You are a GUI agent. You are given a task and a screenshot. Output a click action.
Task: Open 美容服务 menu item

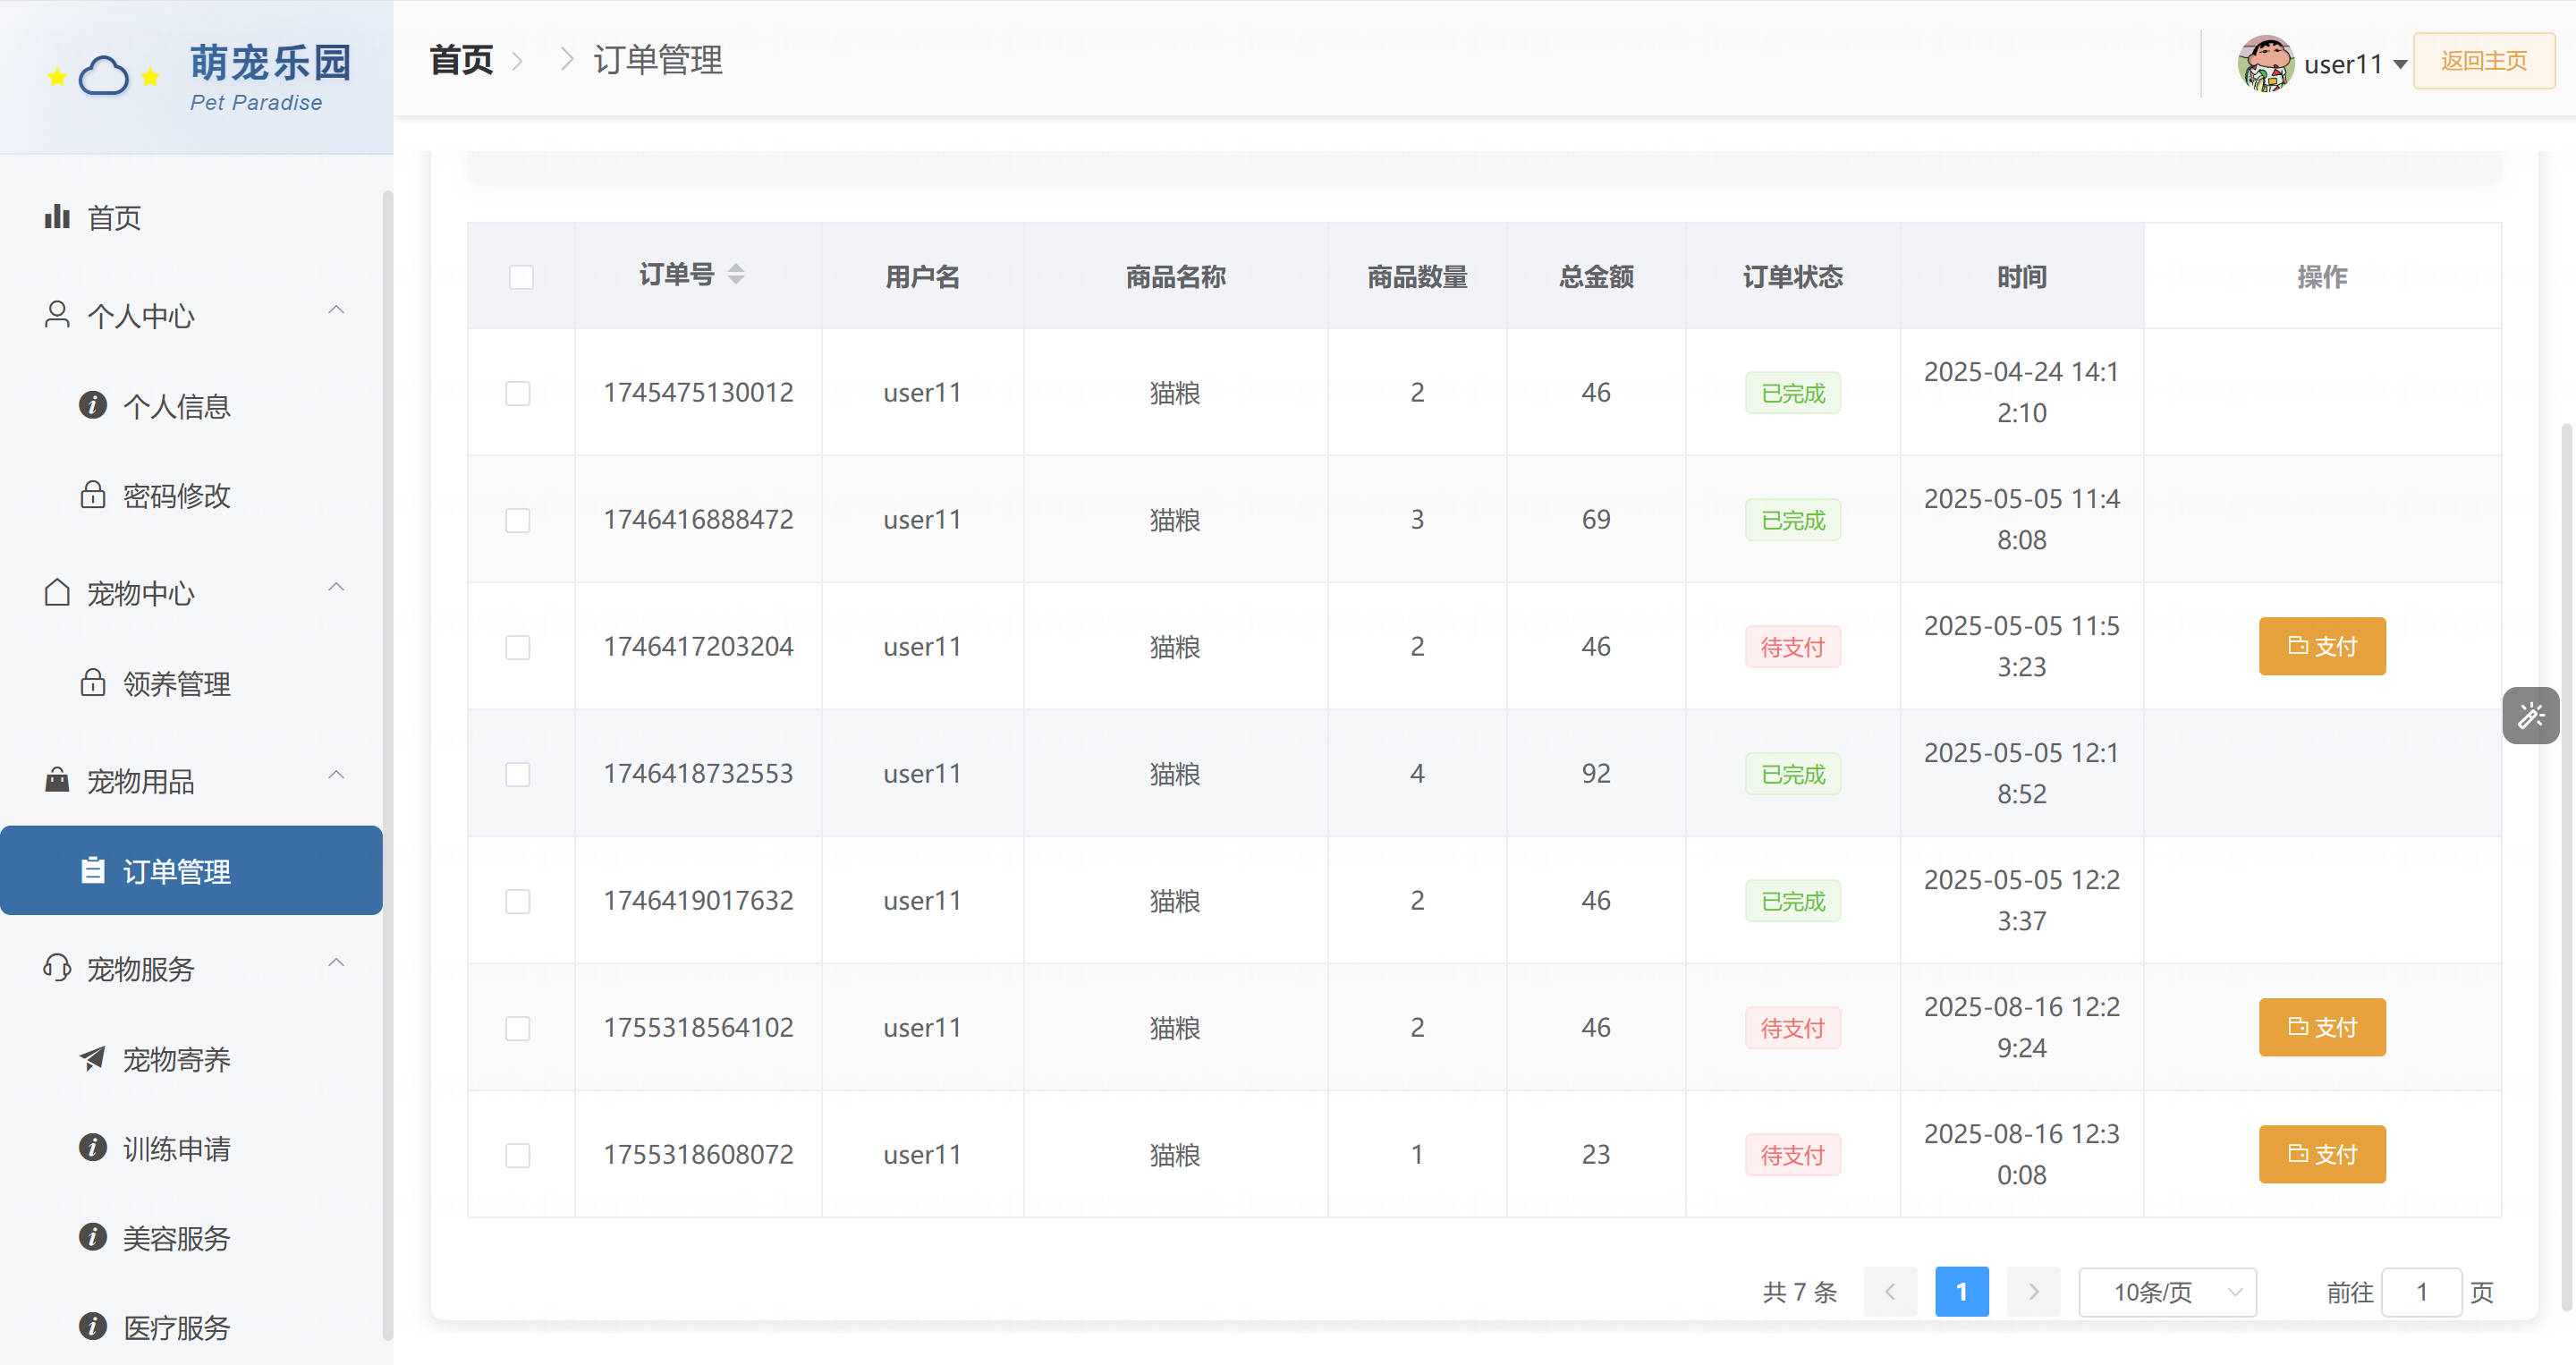(x=191, y=1238)
